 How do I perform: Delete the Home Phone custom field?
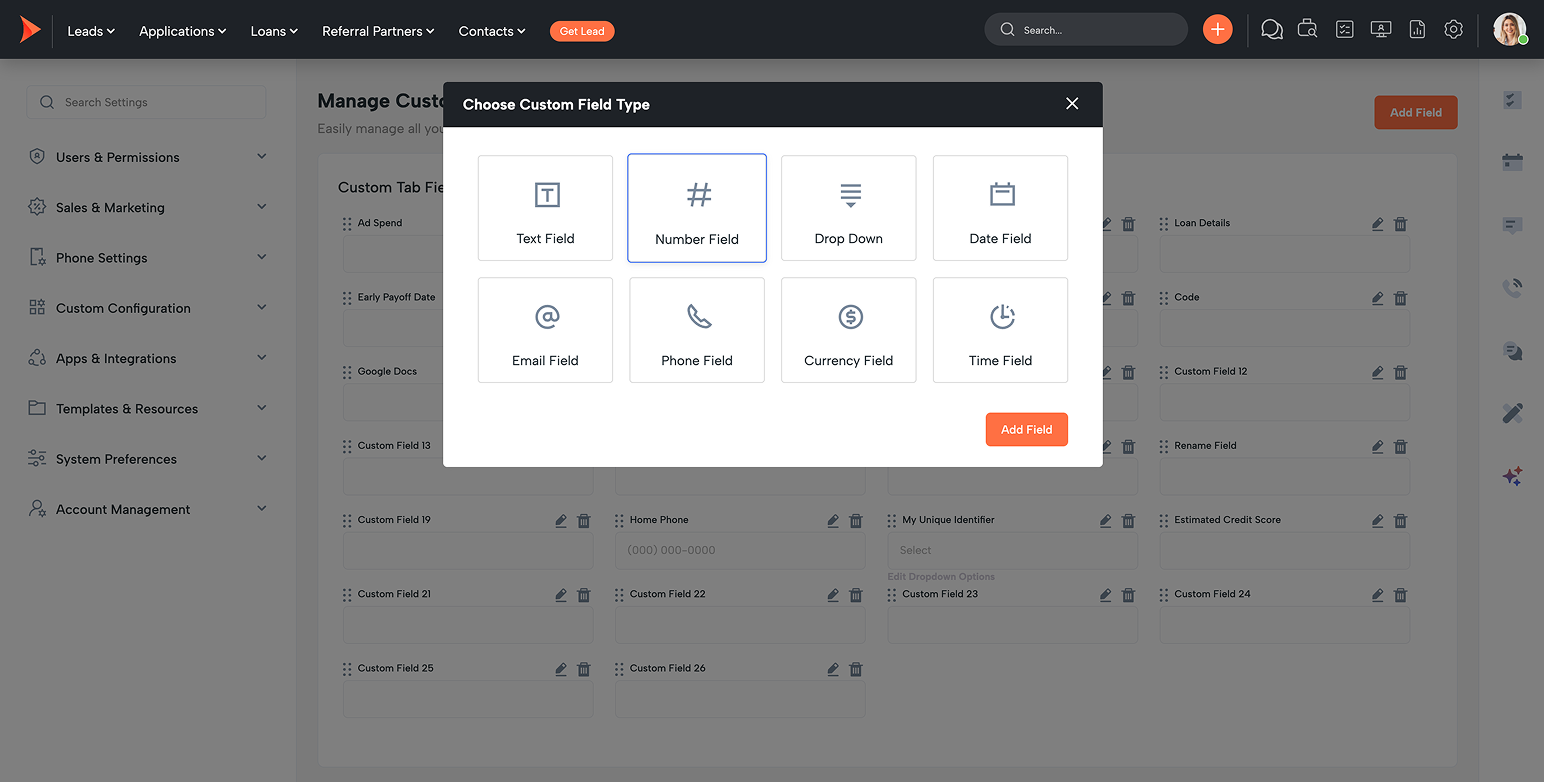tap(856, 521)
